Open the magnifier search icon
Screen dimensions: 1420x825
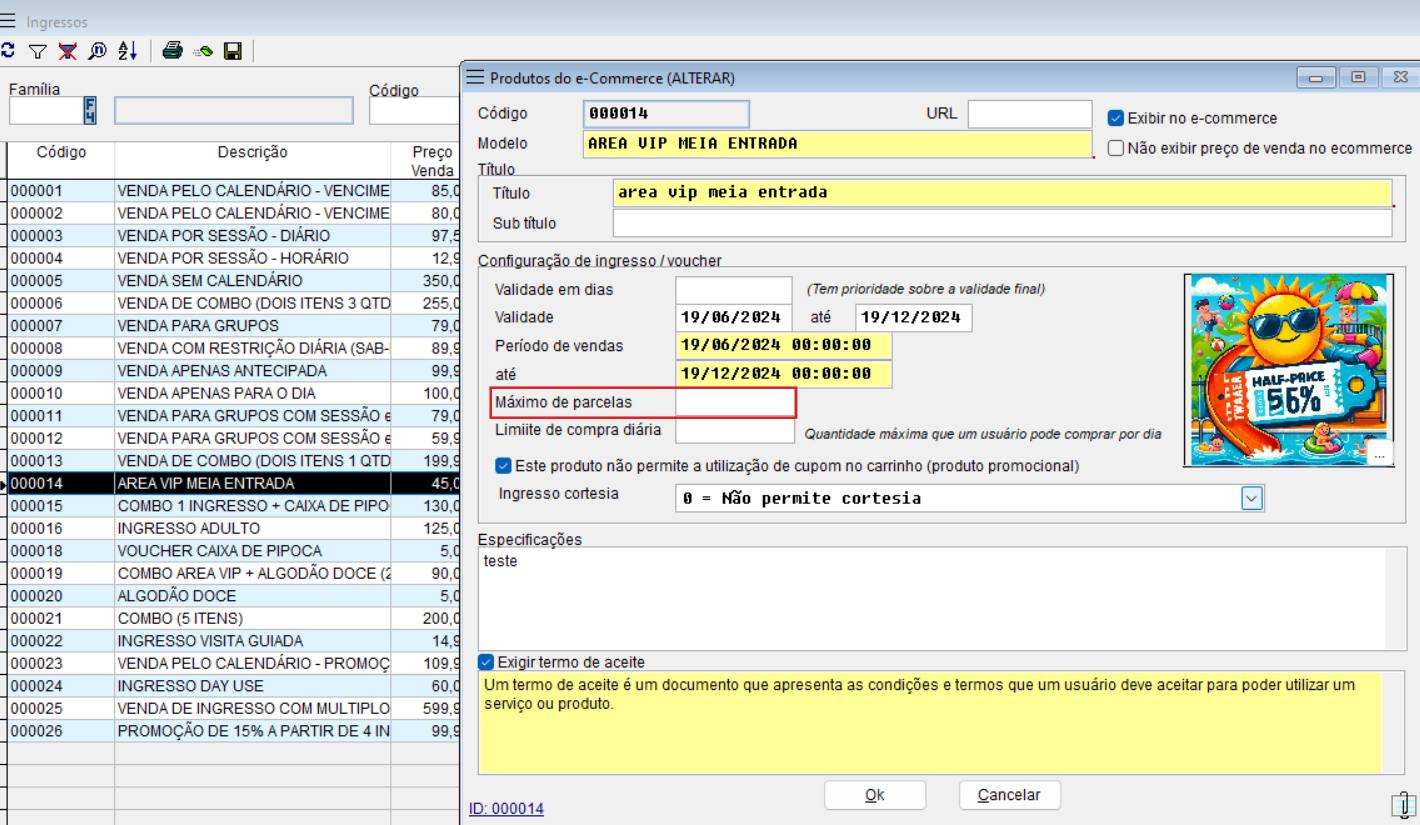[97, 51]
